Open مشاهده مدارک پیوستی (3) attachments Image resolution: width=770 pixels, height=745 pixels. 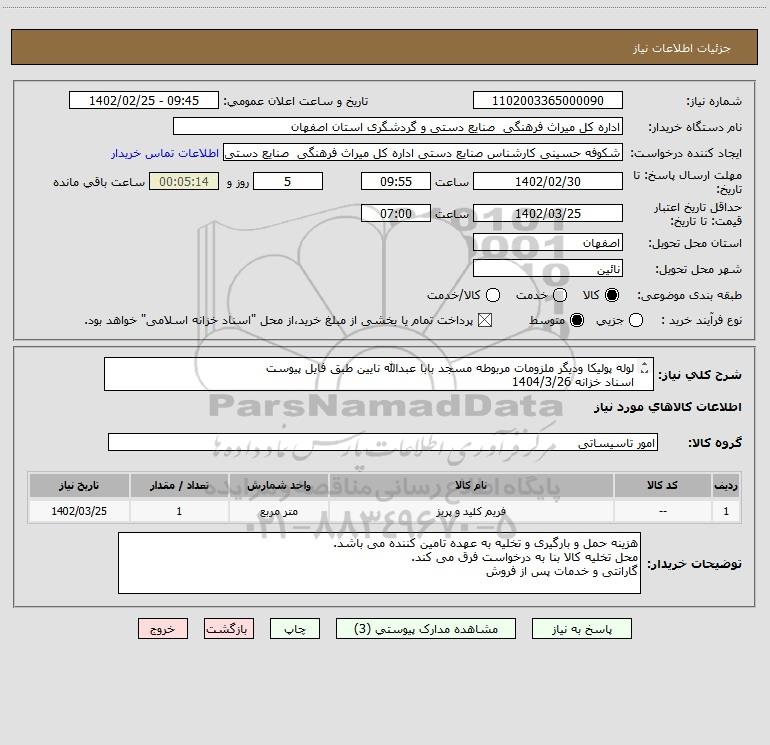point(426,629)
